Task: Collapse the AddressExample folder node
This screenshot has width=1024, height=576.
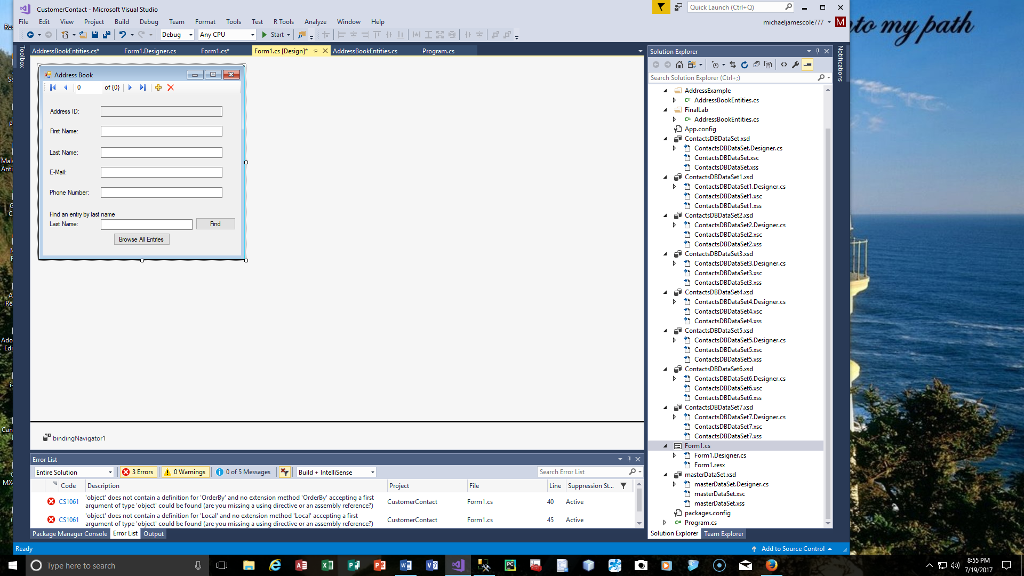Action: 665,90
